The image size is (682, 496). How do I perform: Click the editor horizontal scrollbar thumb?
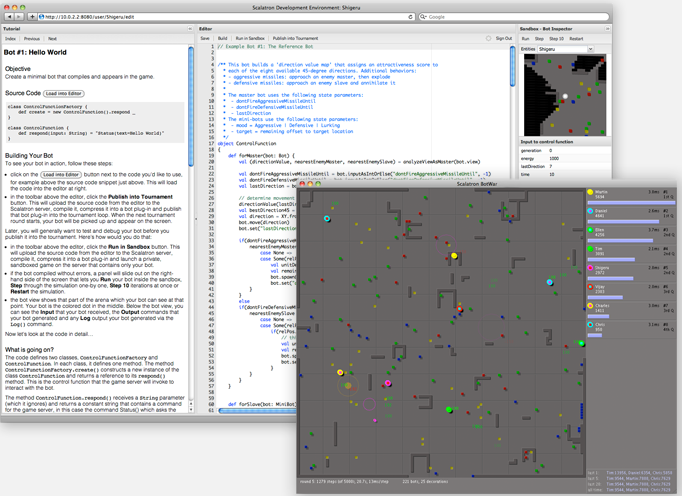pos(257,410)
